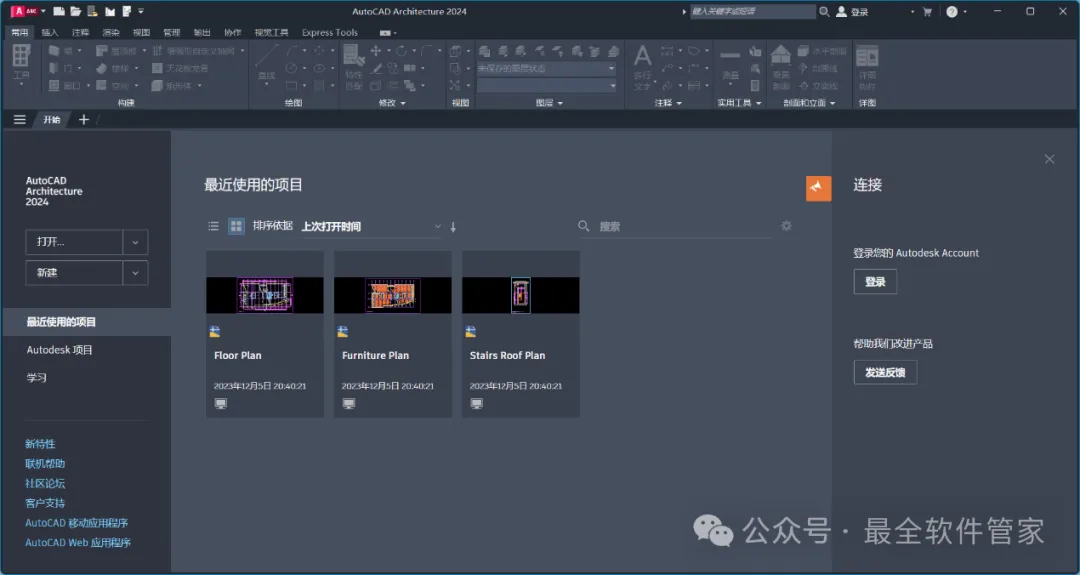Switch to the 视图 ribbon tab
The height and width of the screenshot is (575, 1080).
click(x=141, y=32)
